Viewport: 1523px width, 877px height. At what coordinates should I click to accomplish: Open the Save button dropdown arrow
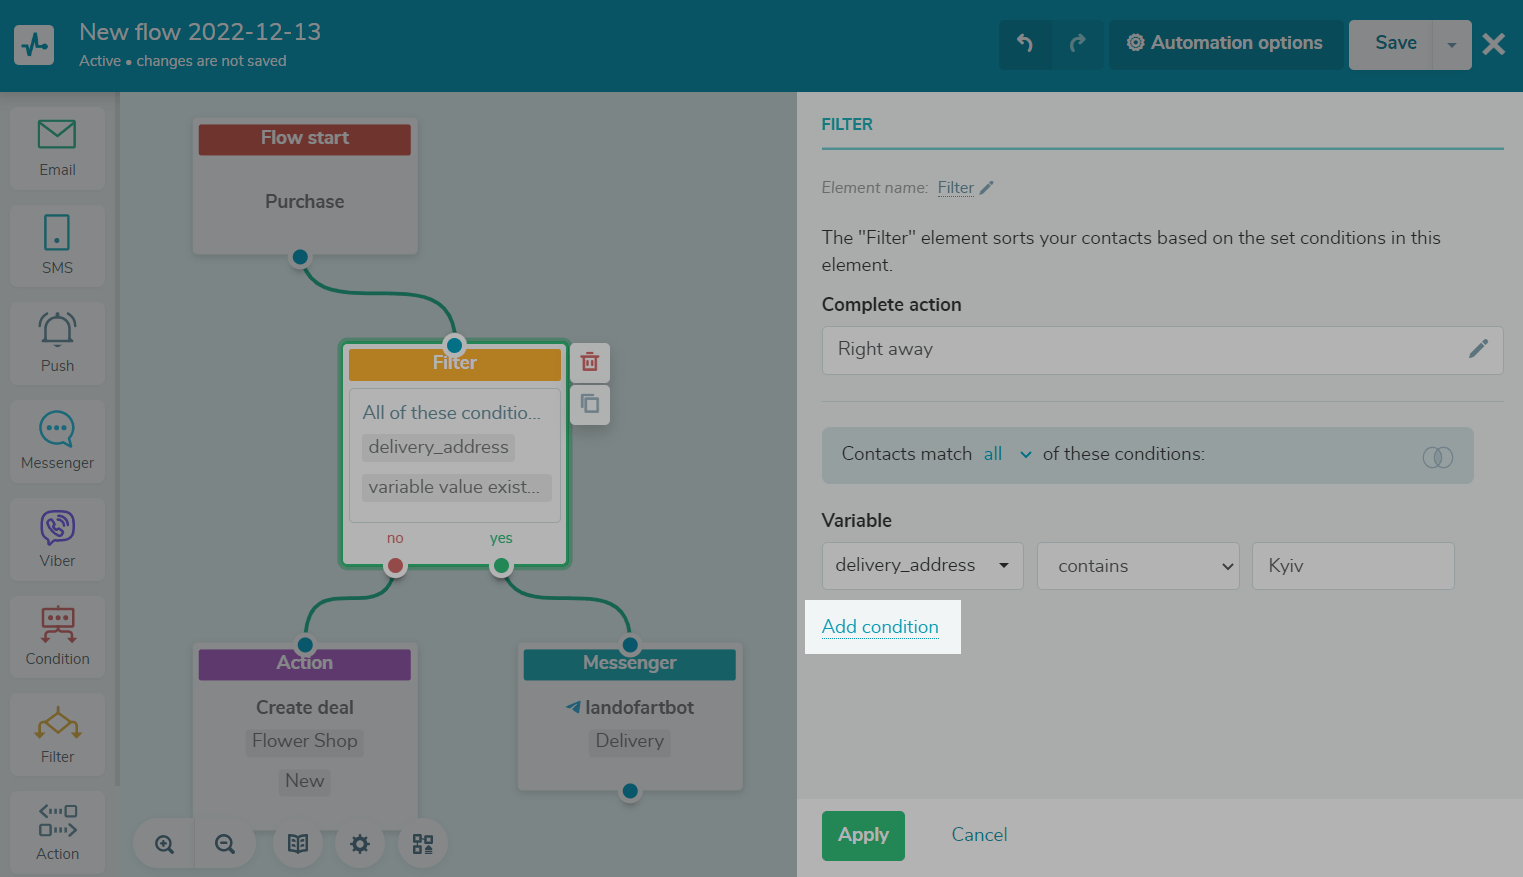point(1452,45)
